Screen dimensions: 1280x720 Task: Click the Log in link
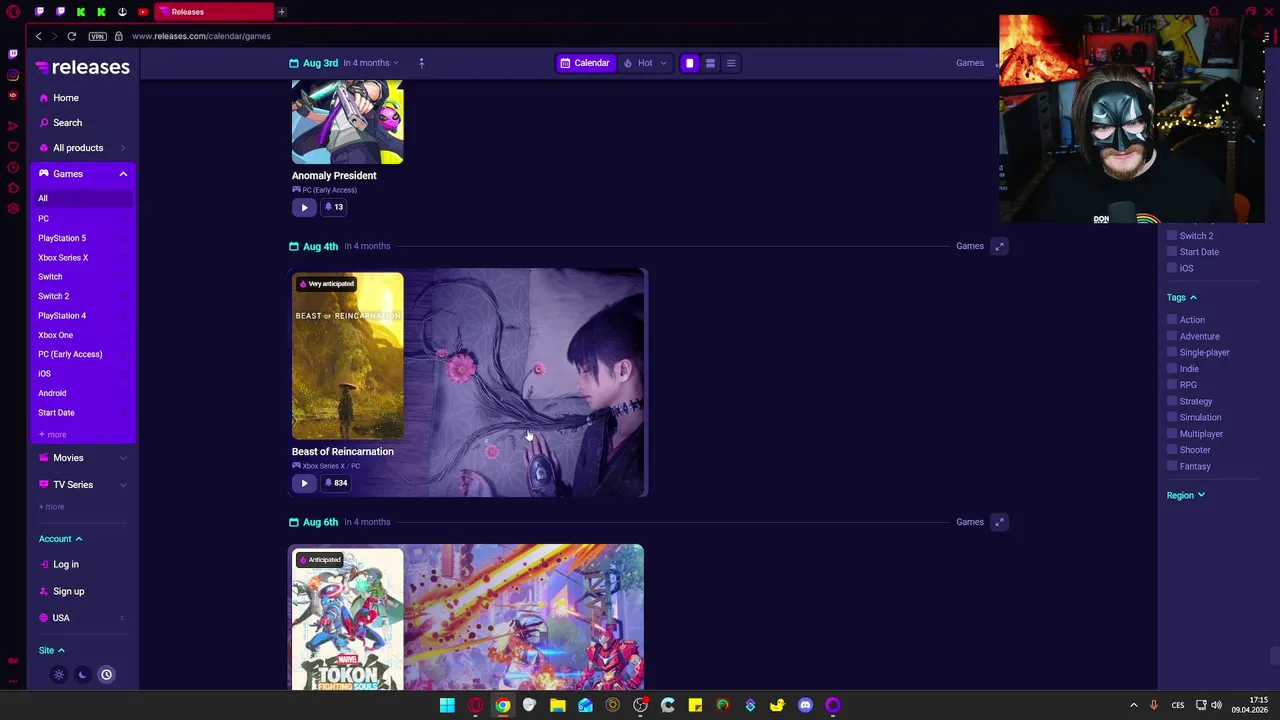(x=66, y=565)
